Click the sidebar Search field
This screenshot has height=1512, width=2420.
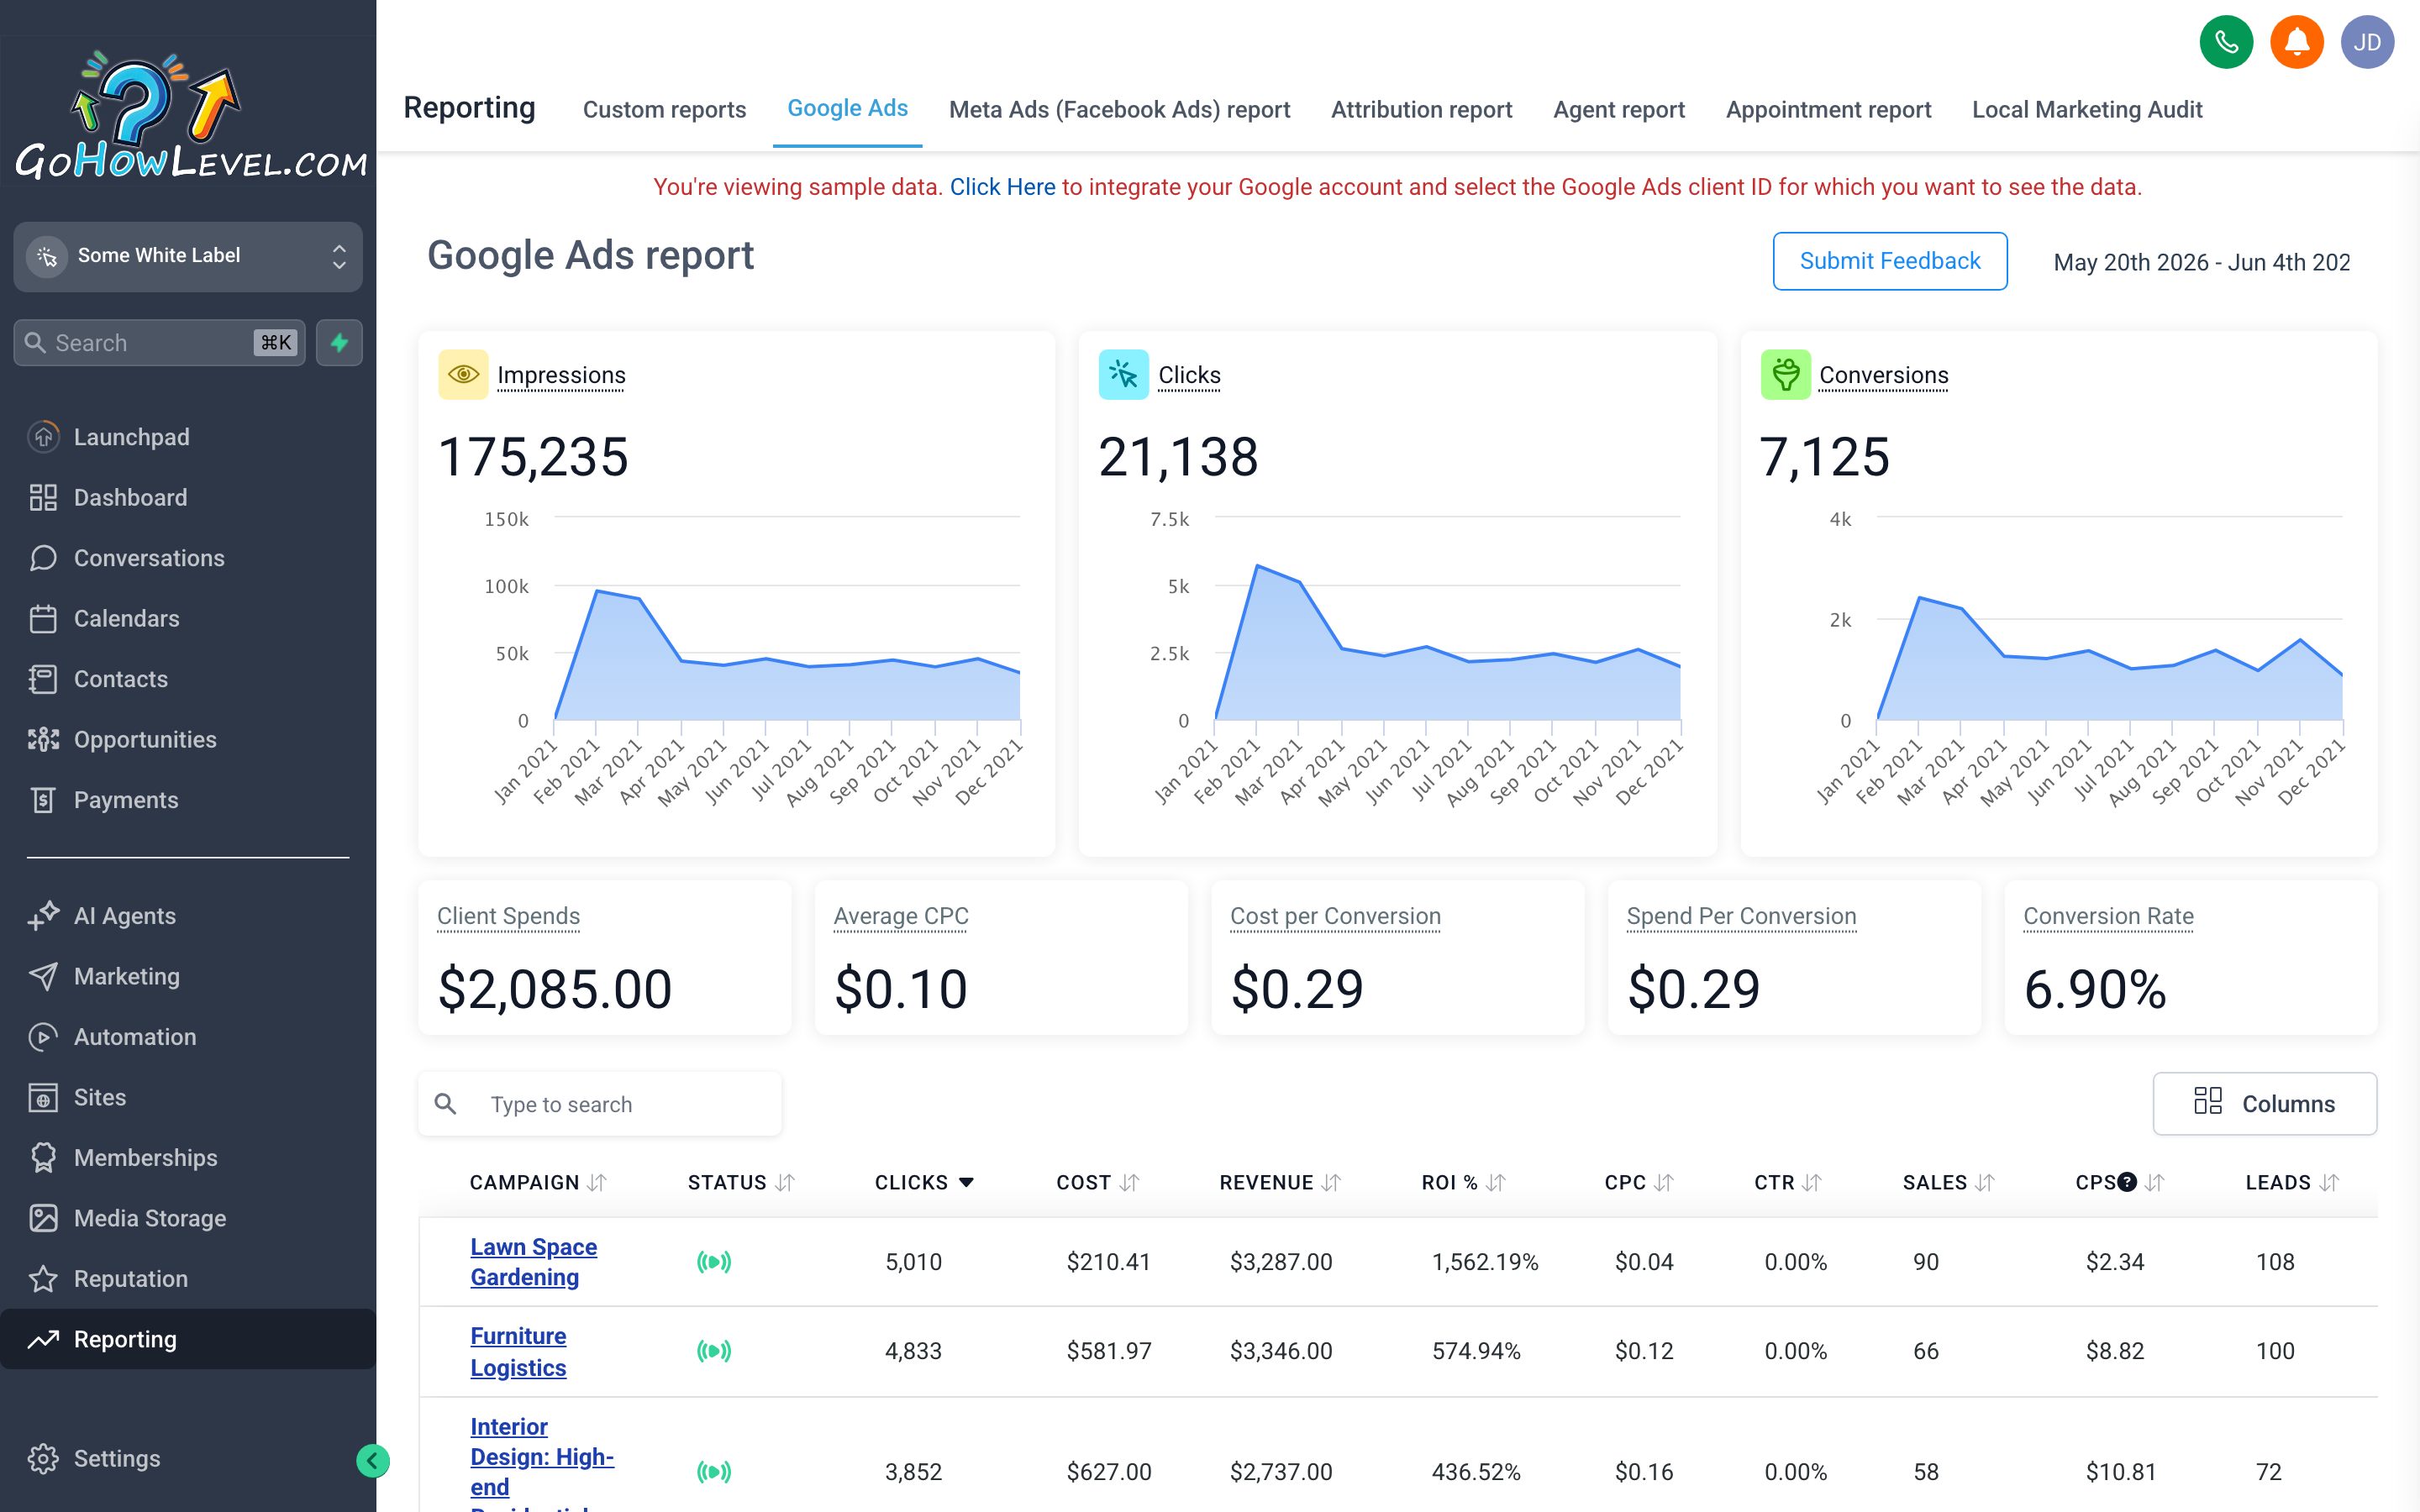[160, 343]
